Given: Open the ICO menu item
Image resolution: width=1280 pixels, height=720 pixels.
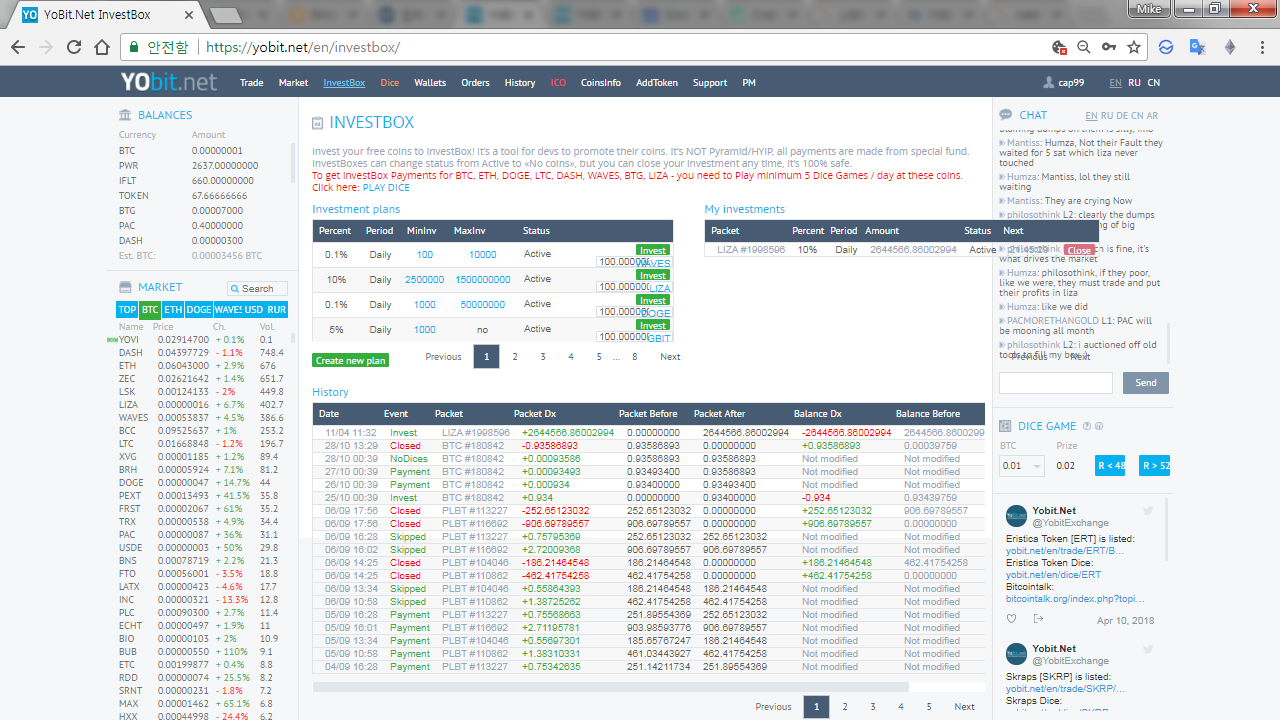Looking at the screenshot, I should 558,83.
